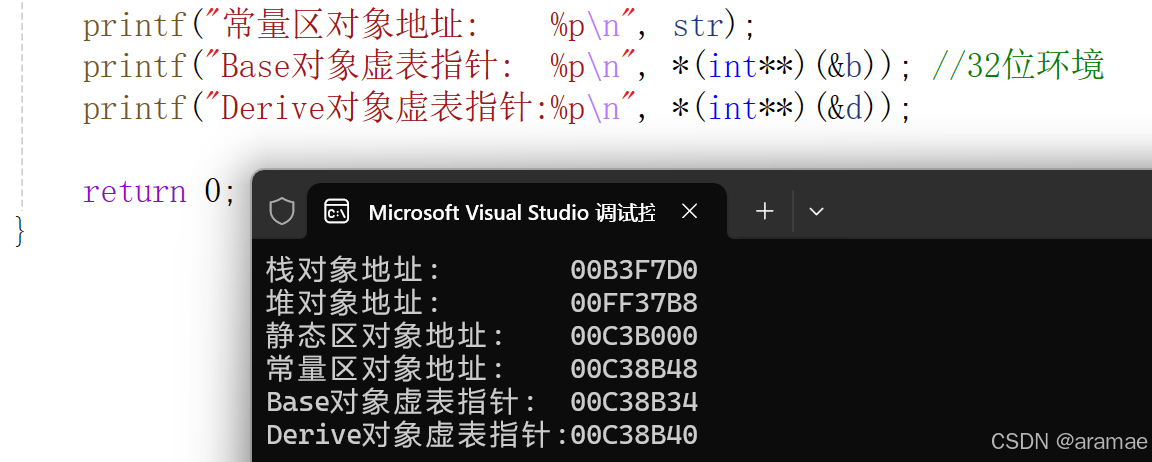Image resolution: width=1152 pixels, height=462 pixels.
Task: Close the Microsoft Visual Studio debug console tab
Action: pyautogui.click(x=689, y=212)
